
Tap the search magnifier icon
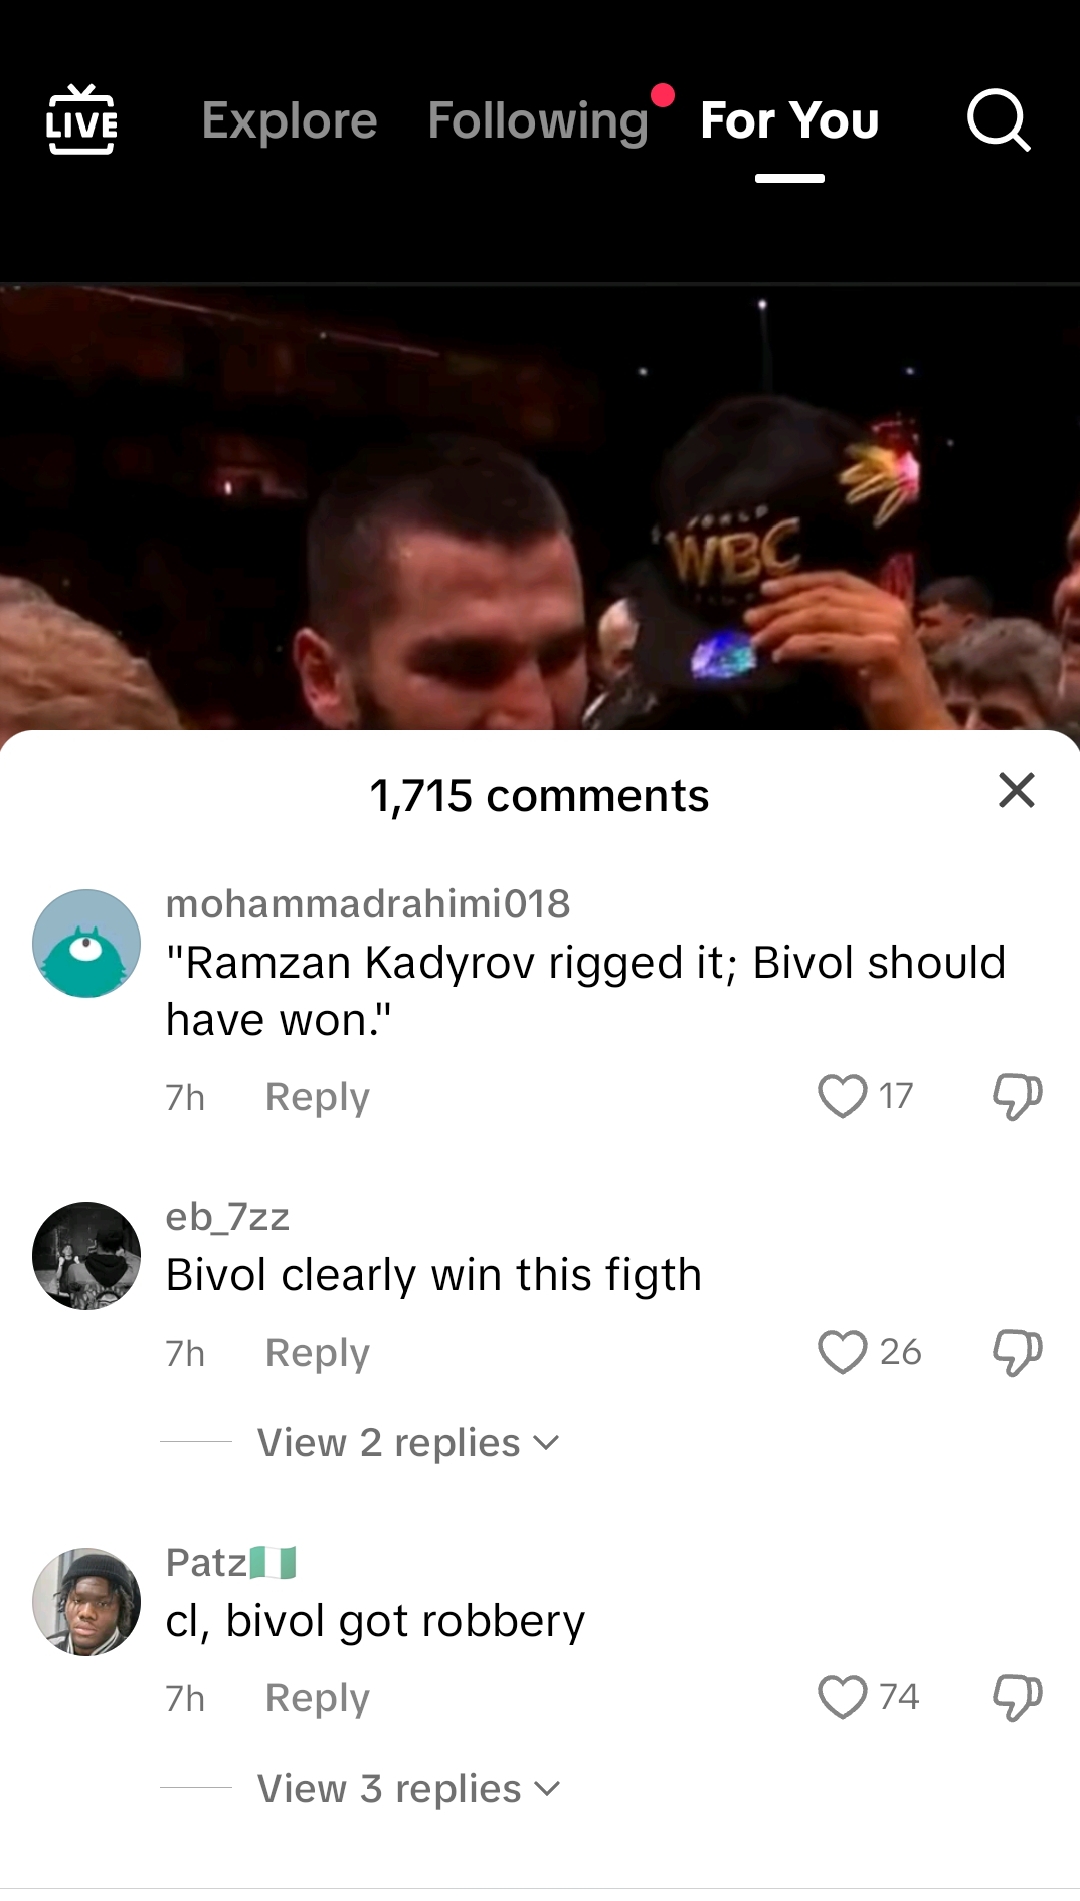tap(998, 120)
